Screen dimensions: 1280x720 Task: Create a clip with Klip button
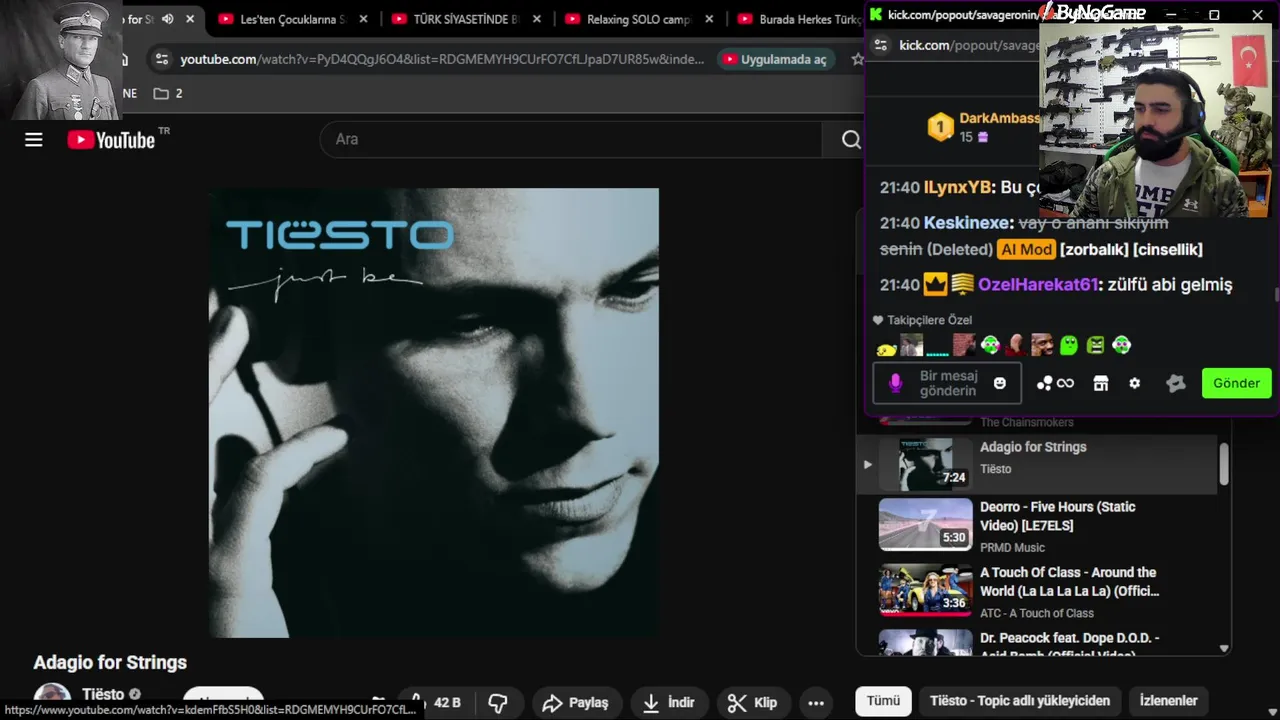[752, 703]
